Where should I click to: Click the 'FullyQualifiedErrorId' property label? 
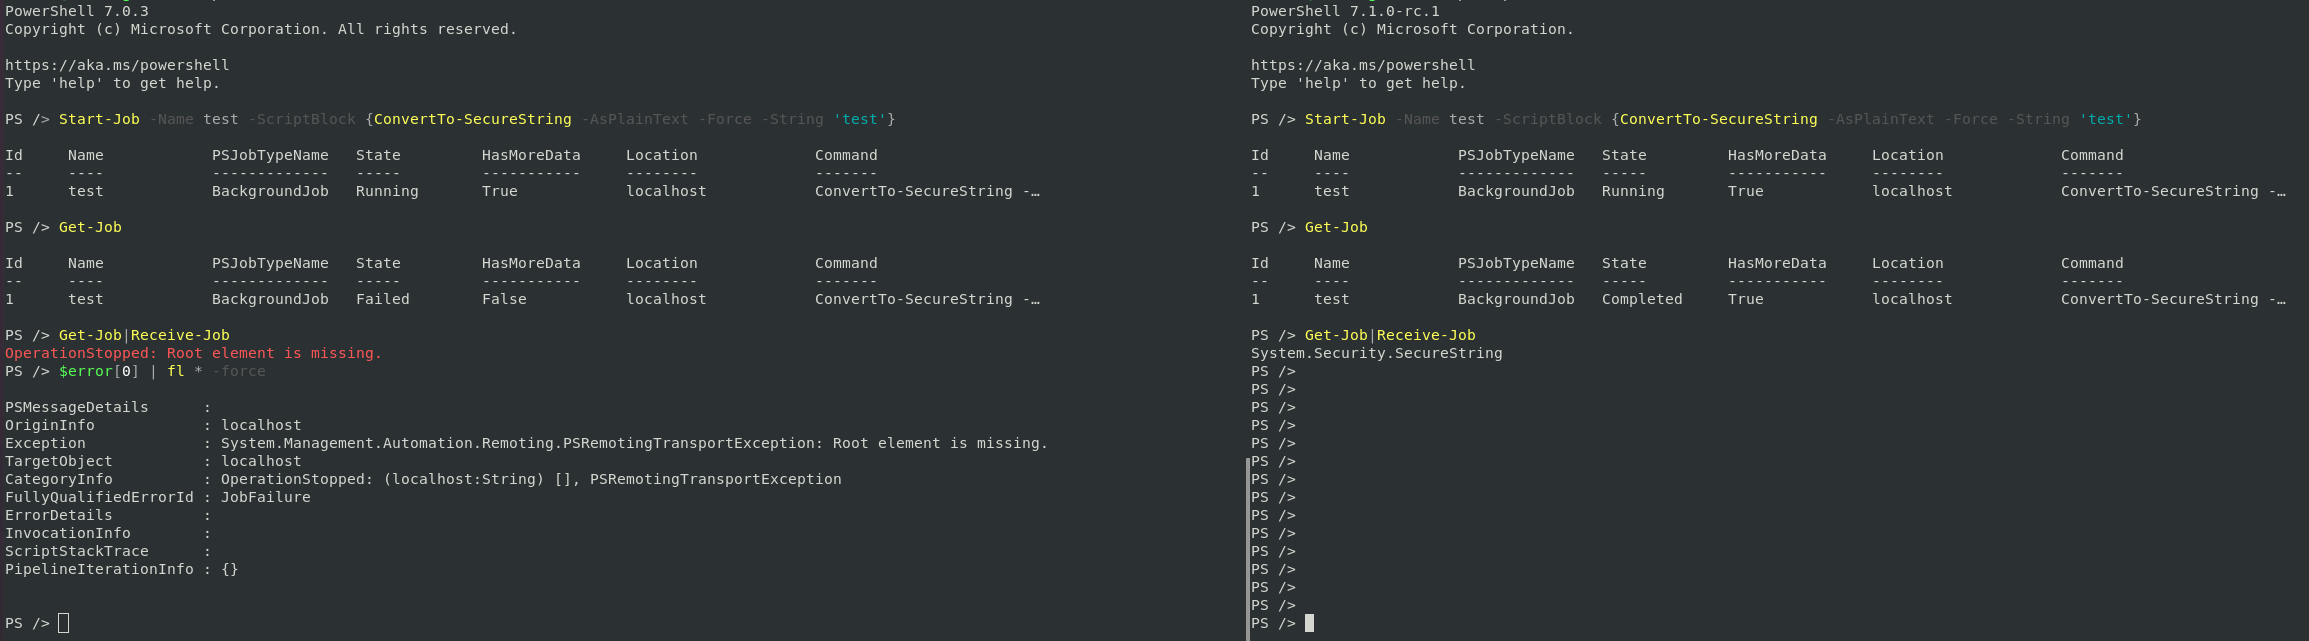99,497
